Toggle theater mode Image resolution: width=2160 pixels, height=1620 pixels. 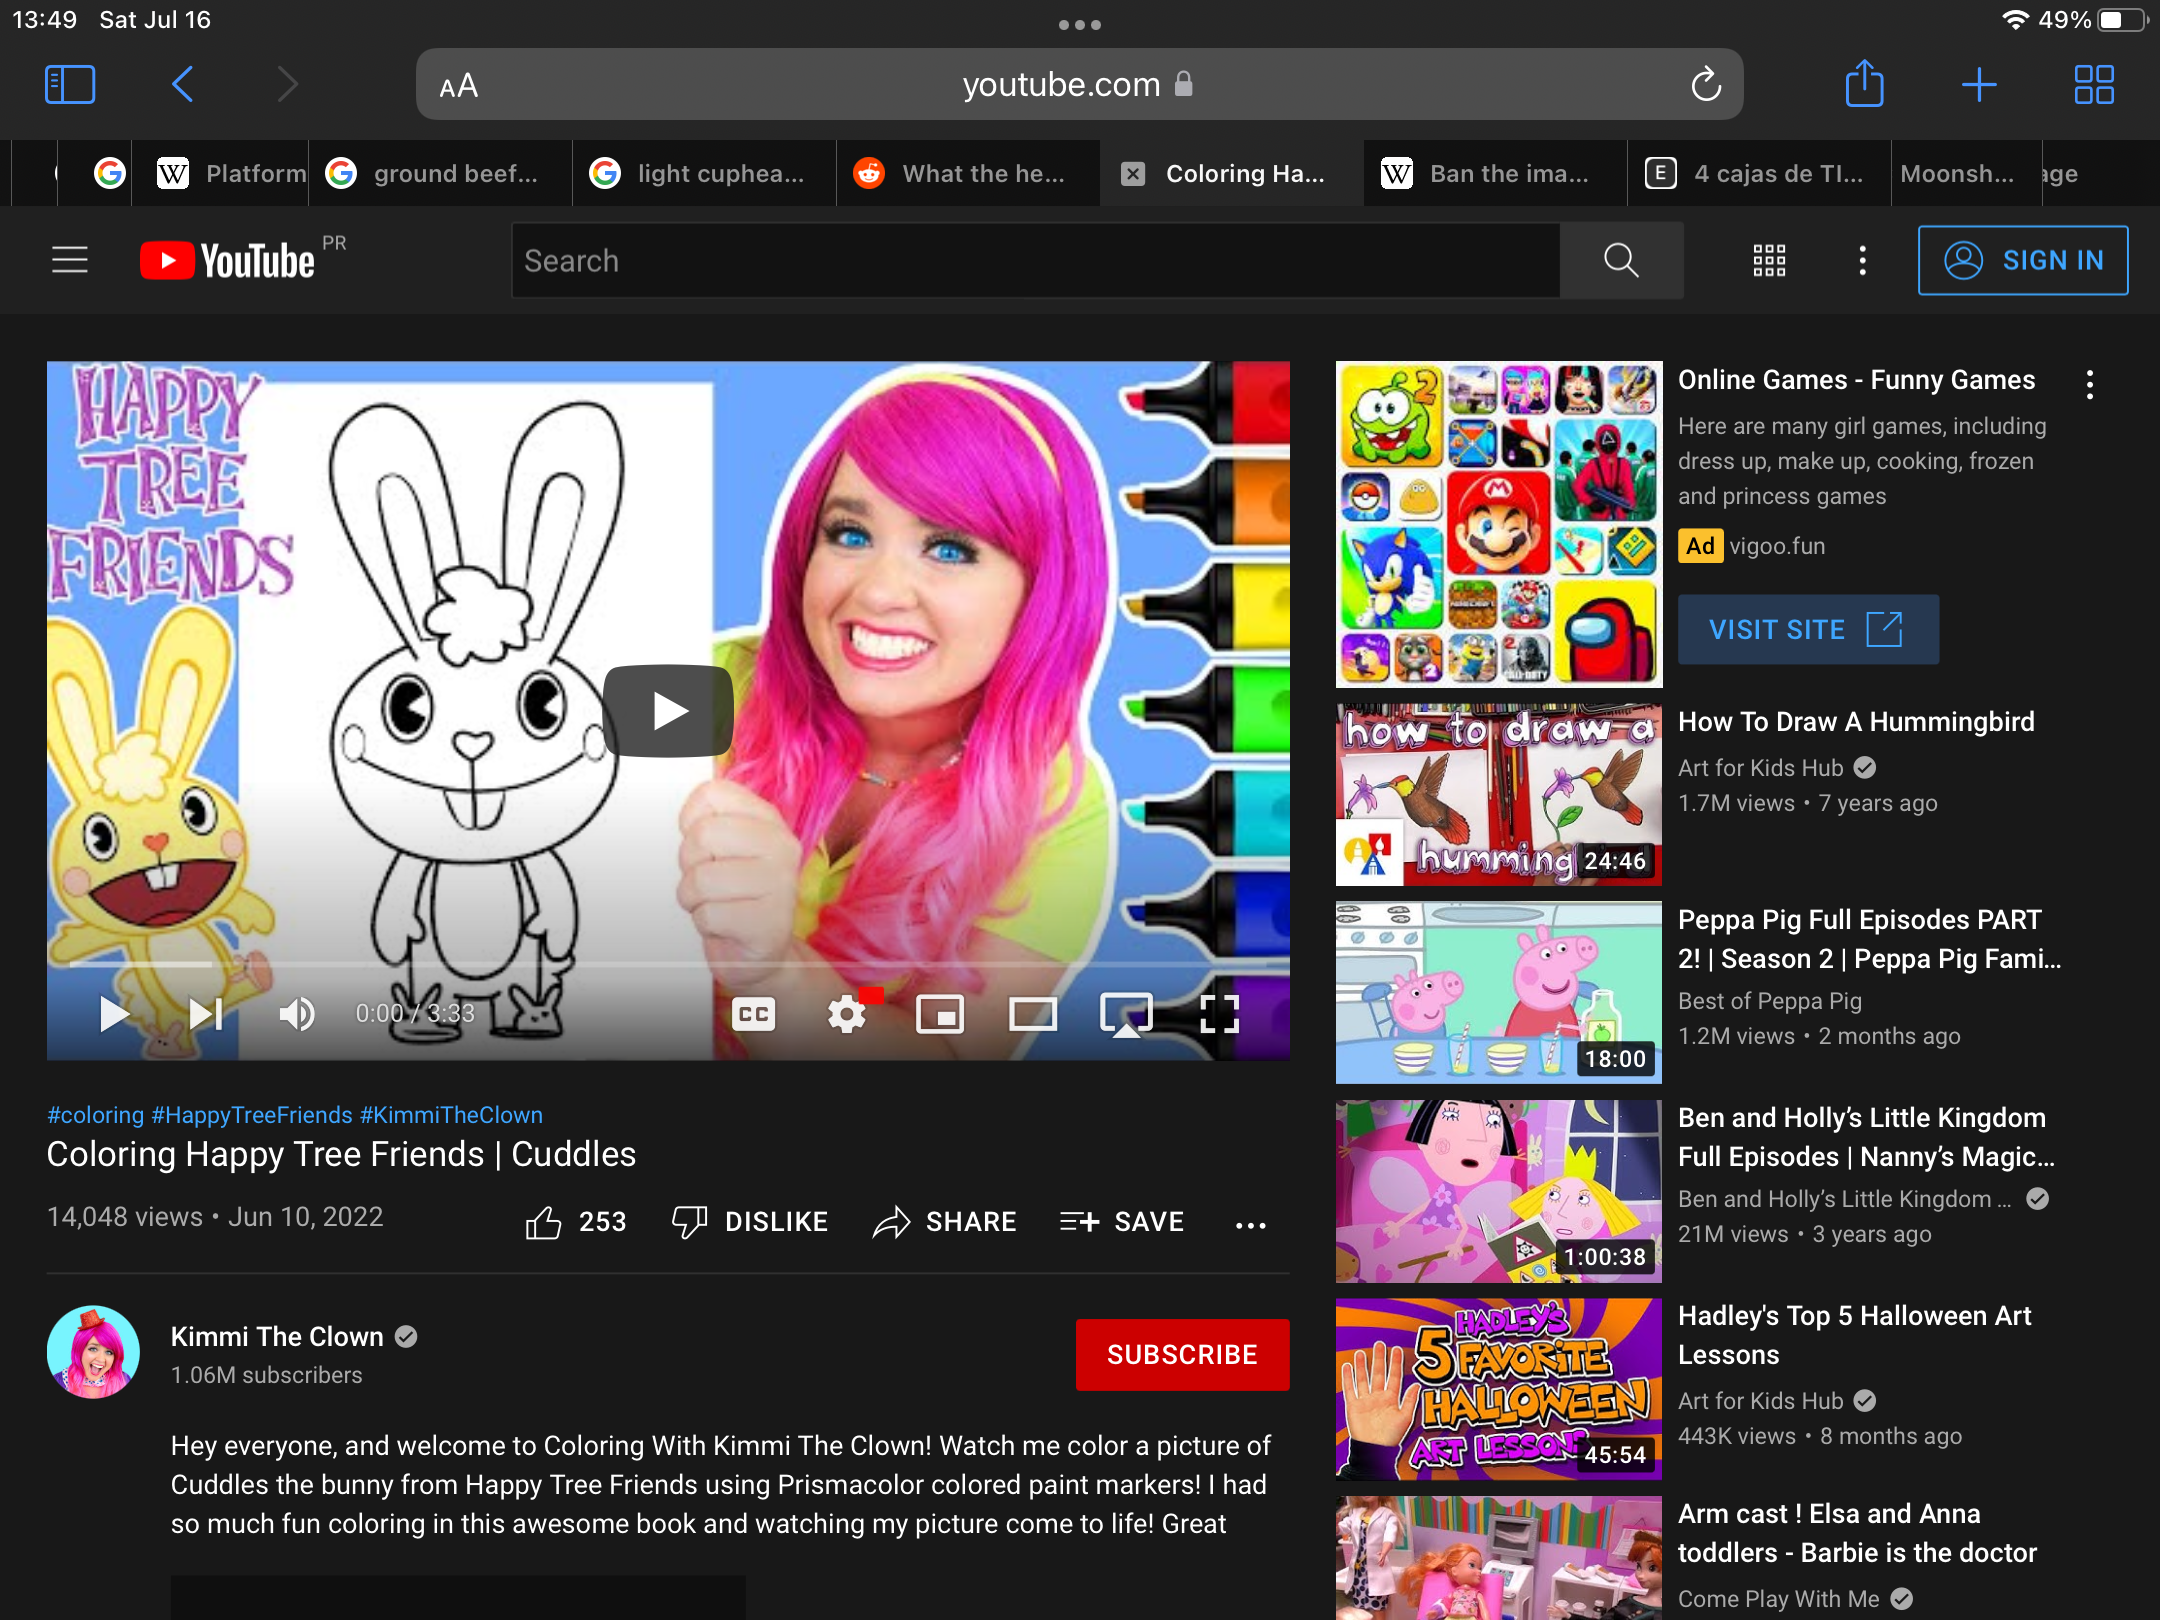(x=1033, y=1014)
